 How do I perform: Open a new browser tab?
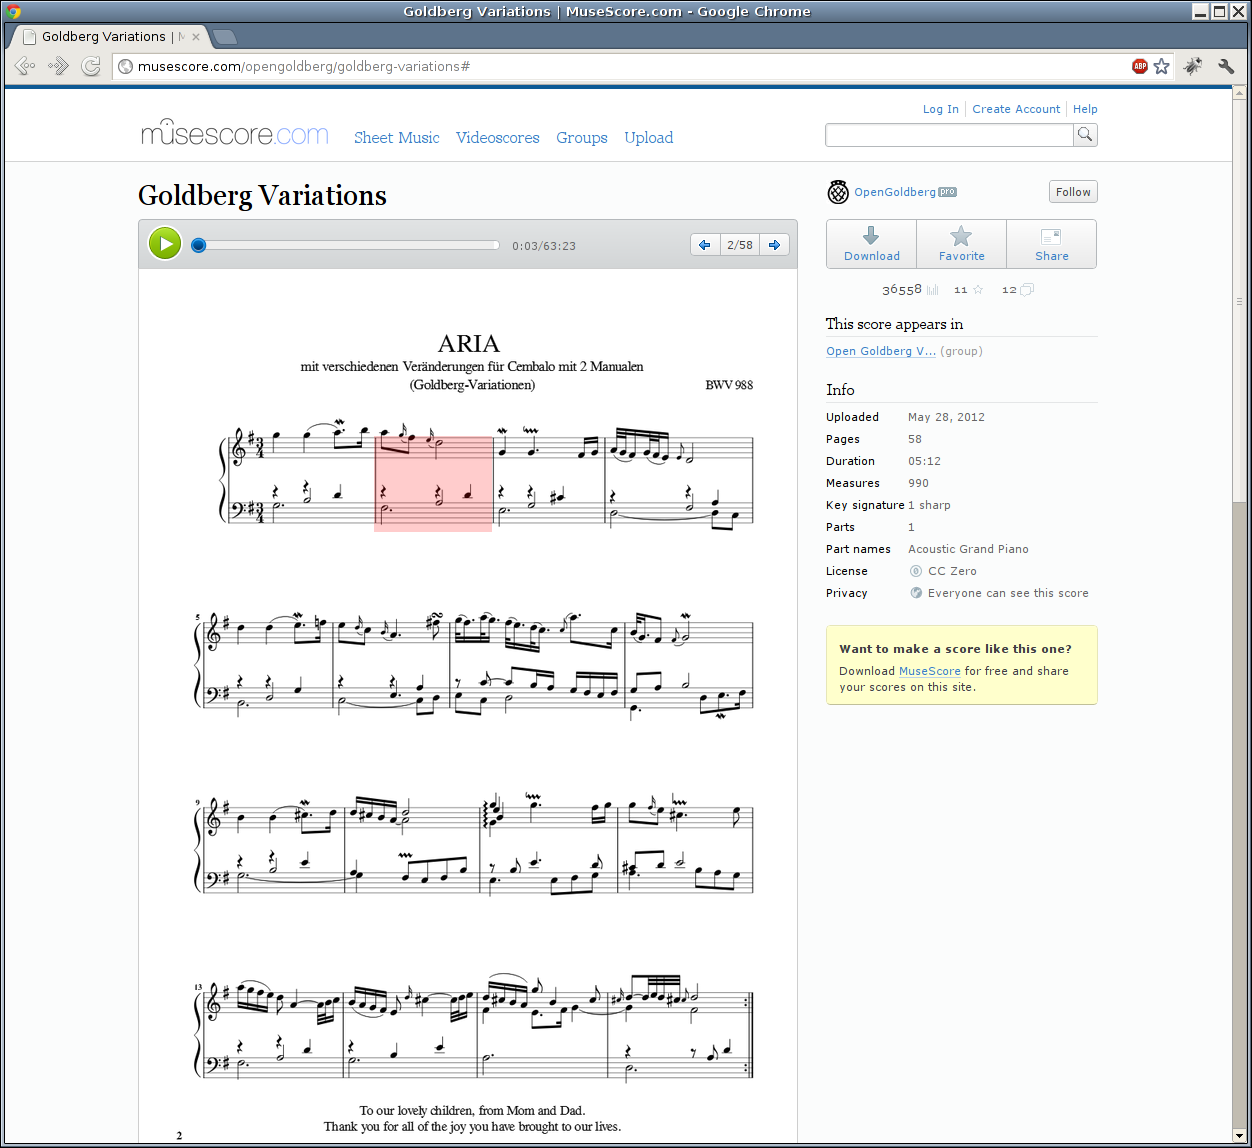pyautogui.click(x=224, y=37)
